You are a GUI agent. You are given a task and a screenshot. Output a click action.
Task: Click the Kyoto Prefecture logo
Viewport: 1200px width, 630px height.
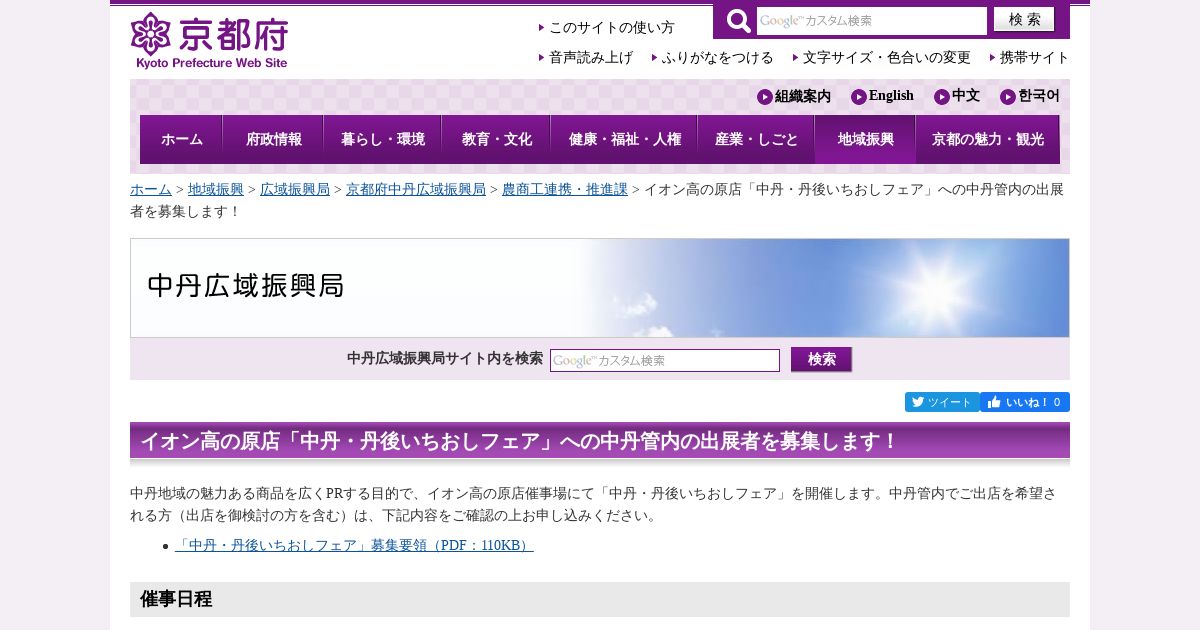tap(209, 41)
